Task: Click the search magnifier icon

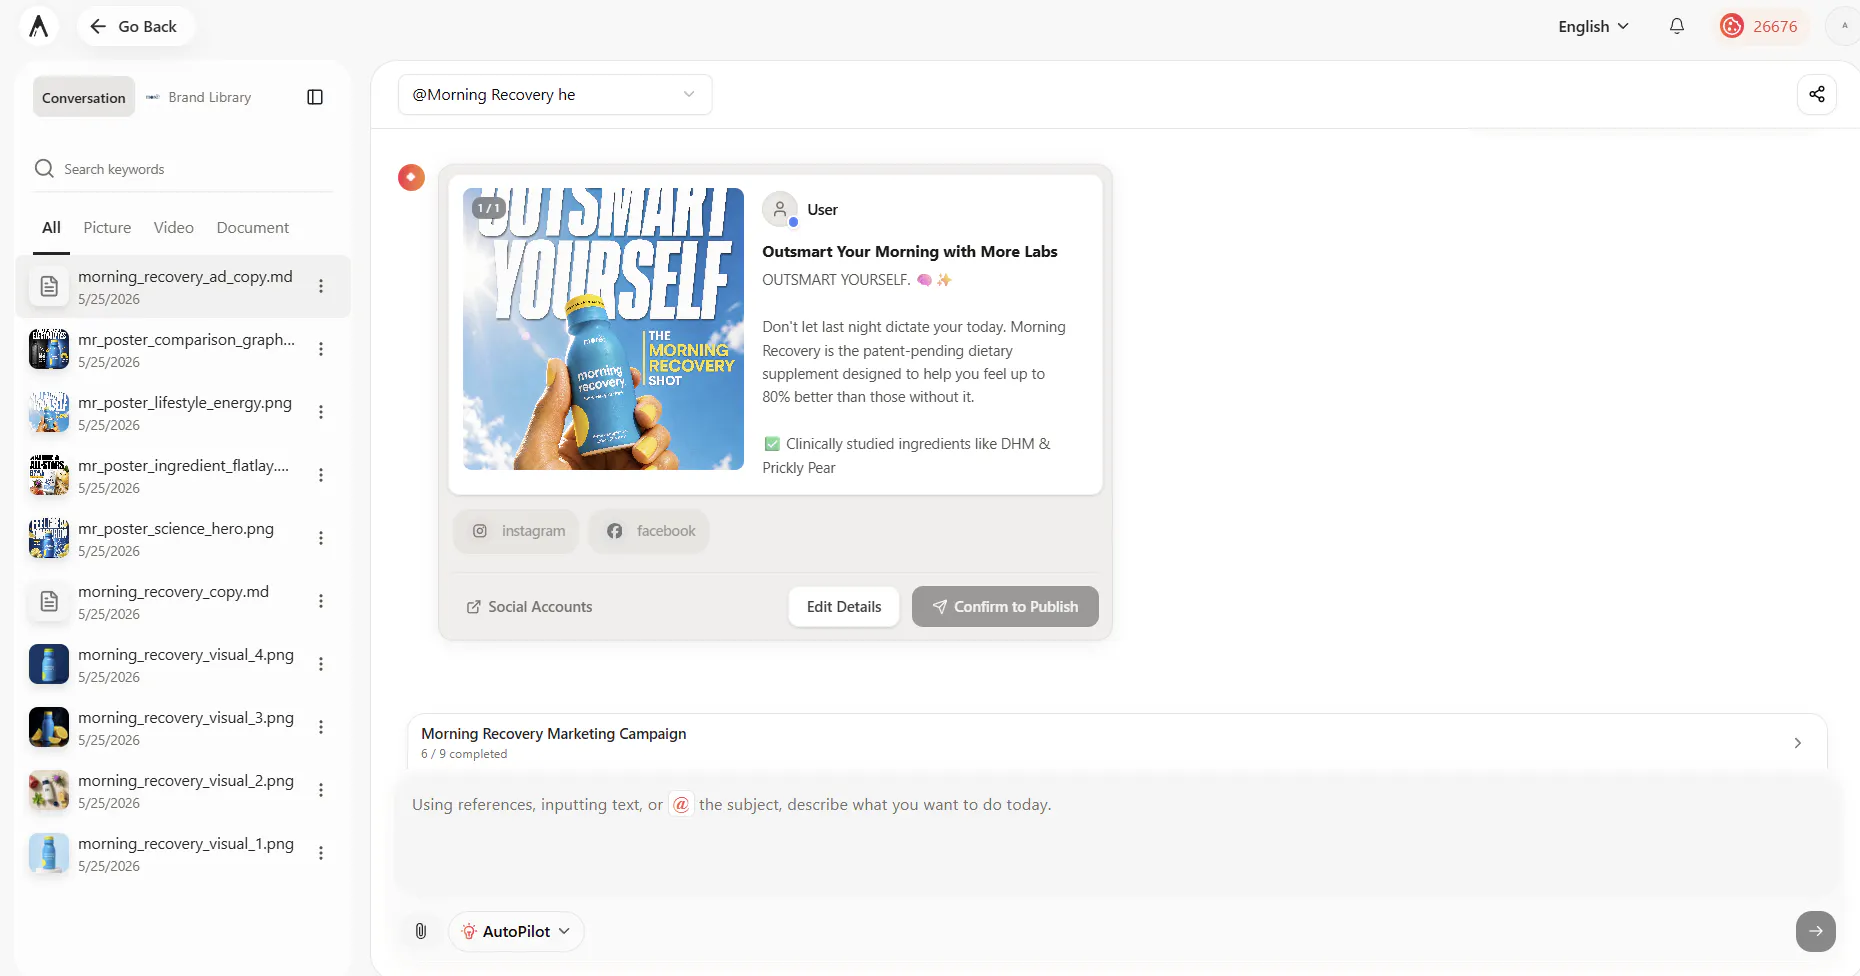Action: coord(44,168)
